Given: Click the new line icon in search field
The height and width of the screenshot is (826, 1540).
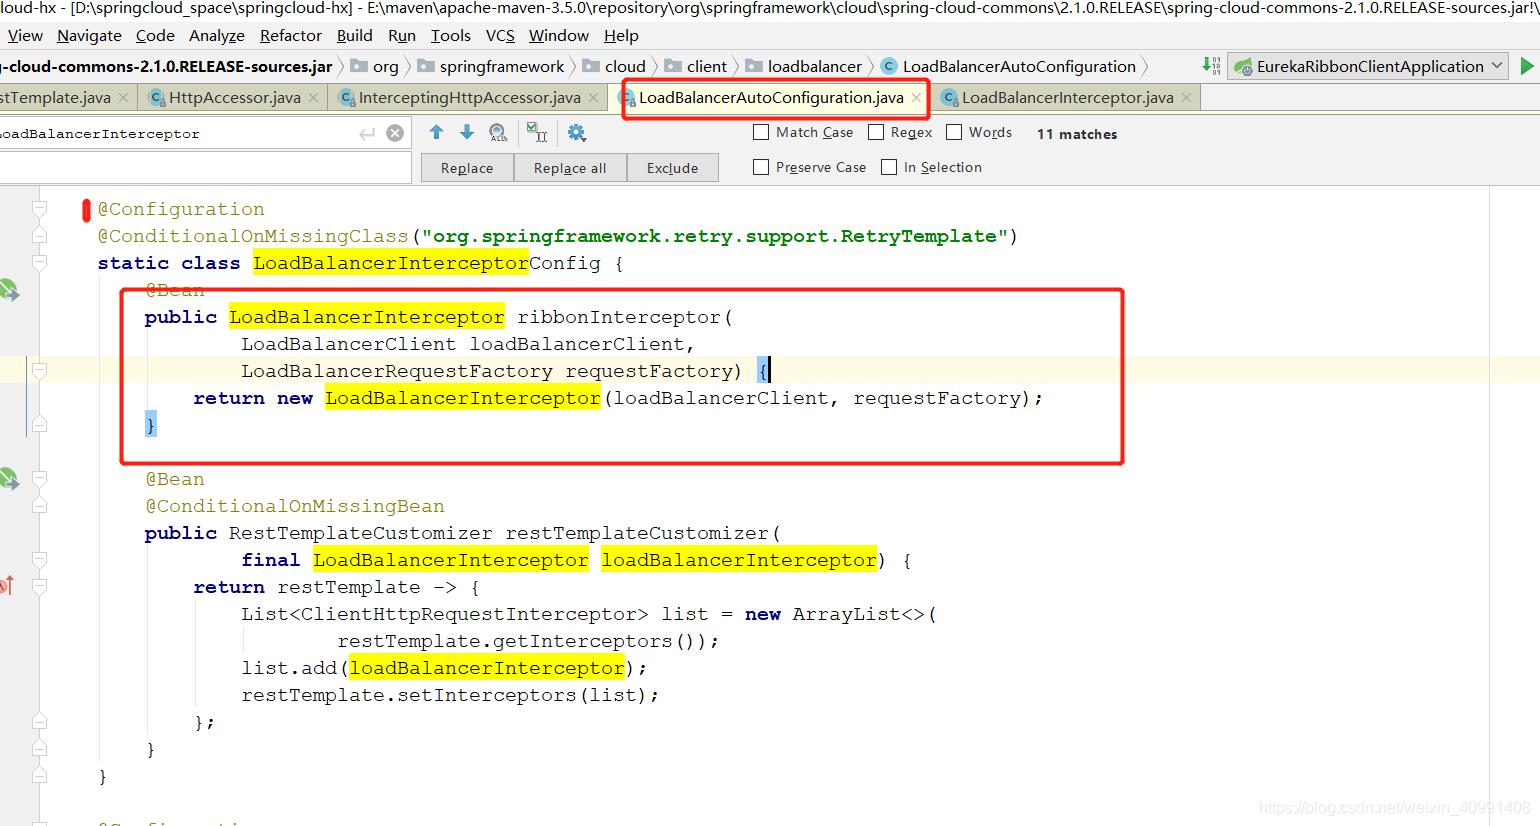Looking at the screenshot, I should click(367, 133).
